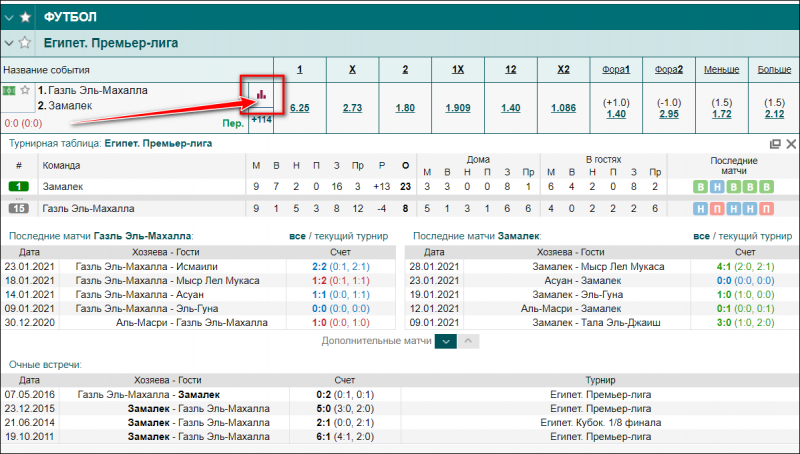Open statistics panel in a new window
Screen dimensions: 800x454
(x=775, y=144)
